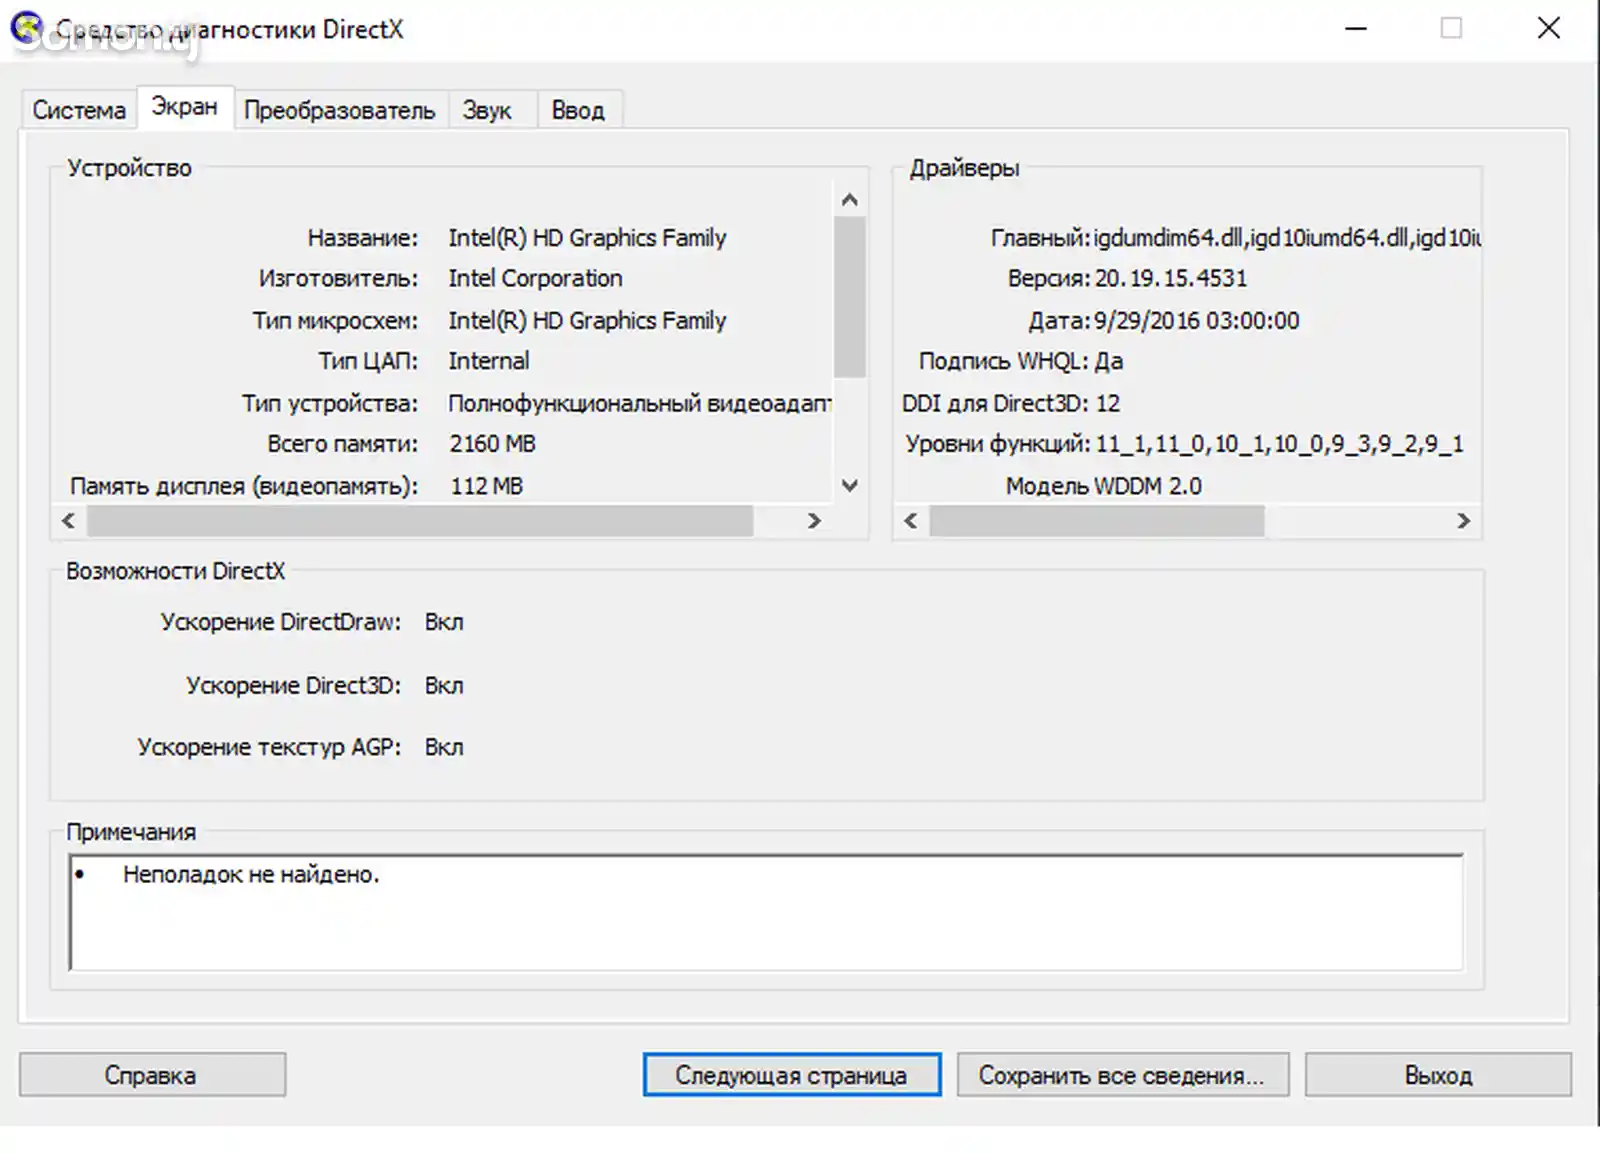Click the chip type value under Тип микросхем
This screenshot has height=1154, width=1600.
(587, 321)
